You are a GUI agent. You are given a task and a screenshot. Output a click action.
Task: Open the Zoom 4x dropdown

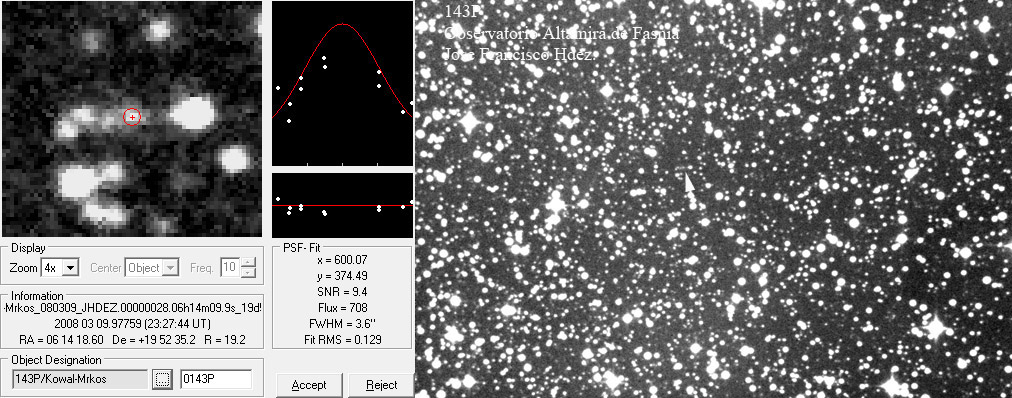click(x=59, y=267)
